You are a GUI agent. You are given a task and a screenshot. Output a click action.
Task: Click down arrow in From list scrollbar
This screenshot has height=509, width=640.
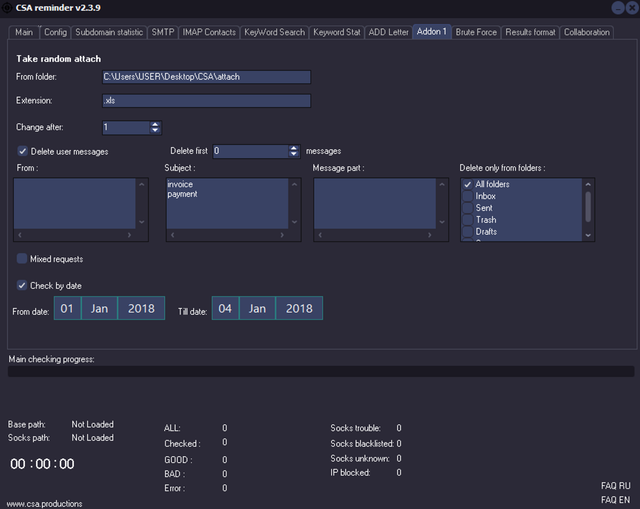pyautogui.click(x=142, y=222)
